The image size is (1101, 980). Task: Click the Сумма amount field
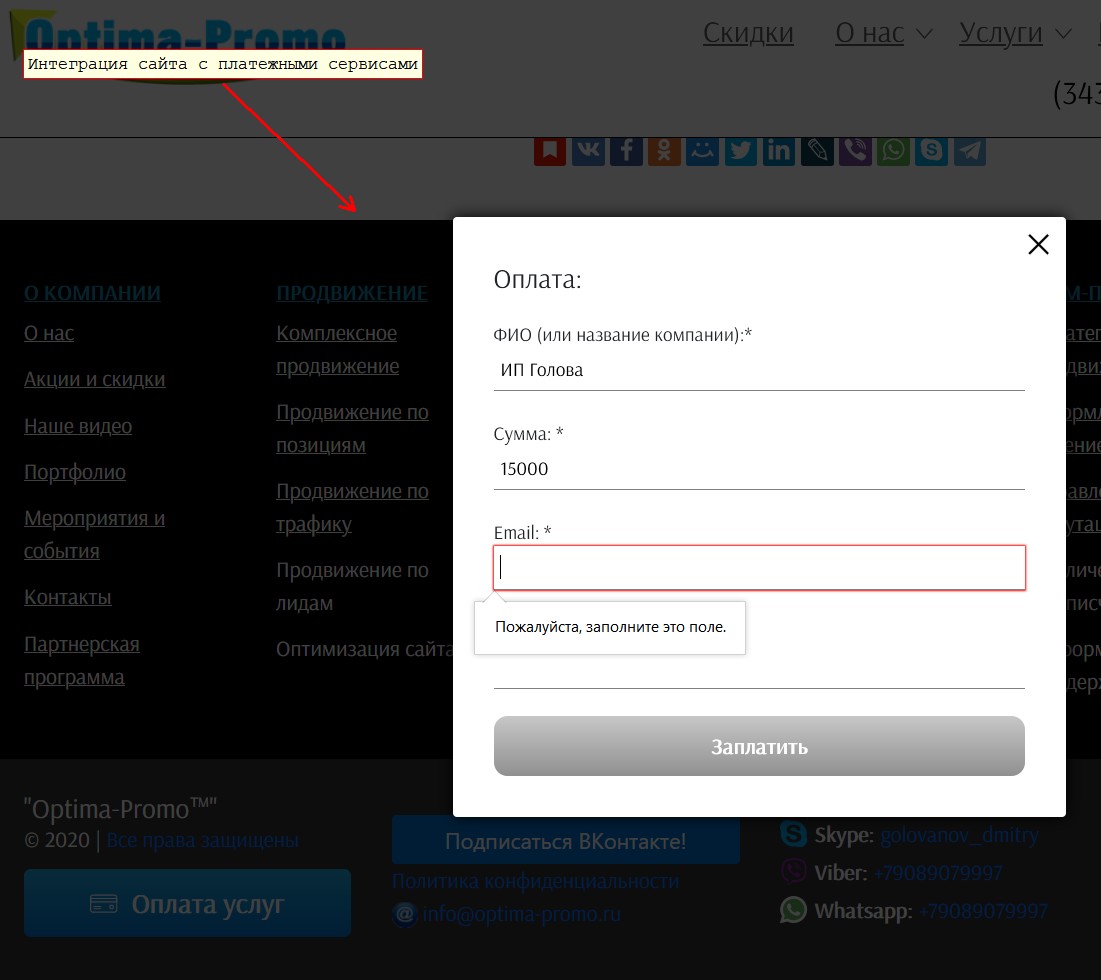coord(759,469)
